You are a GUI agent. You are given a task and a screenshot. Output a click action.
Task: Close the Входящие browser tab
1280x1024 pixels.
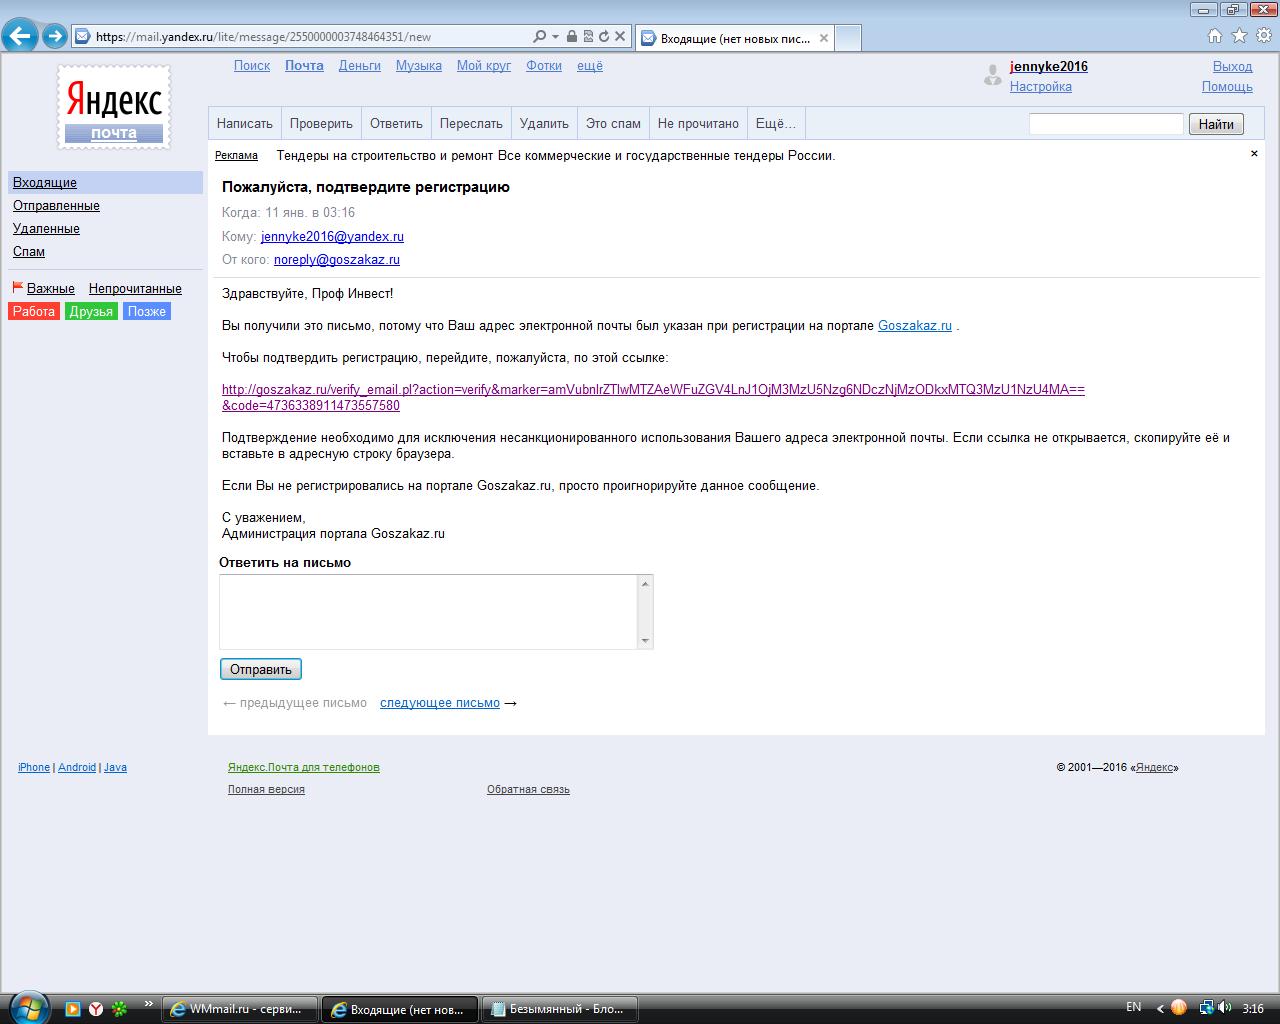point(824,39)
